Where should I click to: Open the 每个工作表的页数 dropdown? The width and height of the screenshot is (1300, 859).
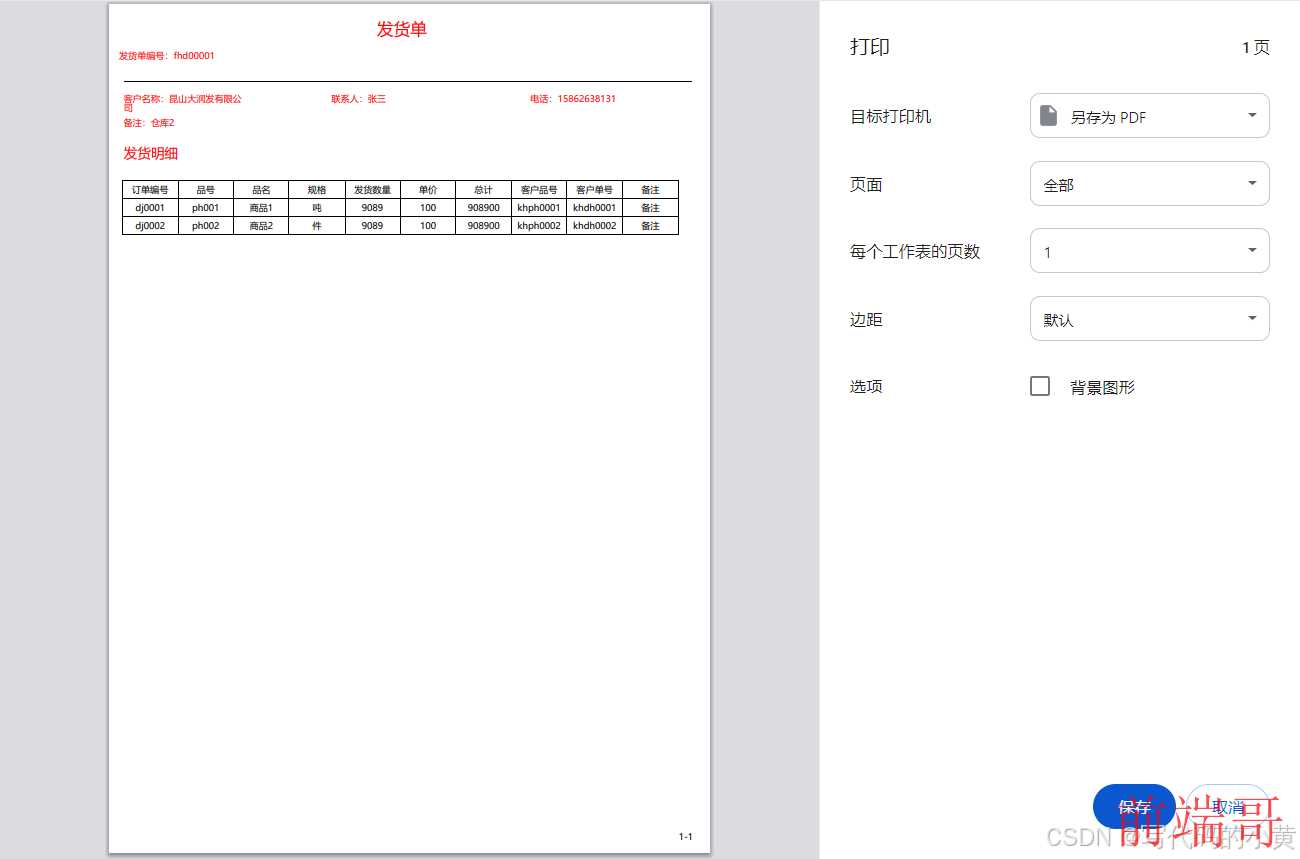1149,251
